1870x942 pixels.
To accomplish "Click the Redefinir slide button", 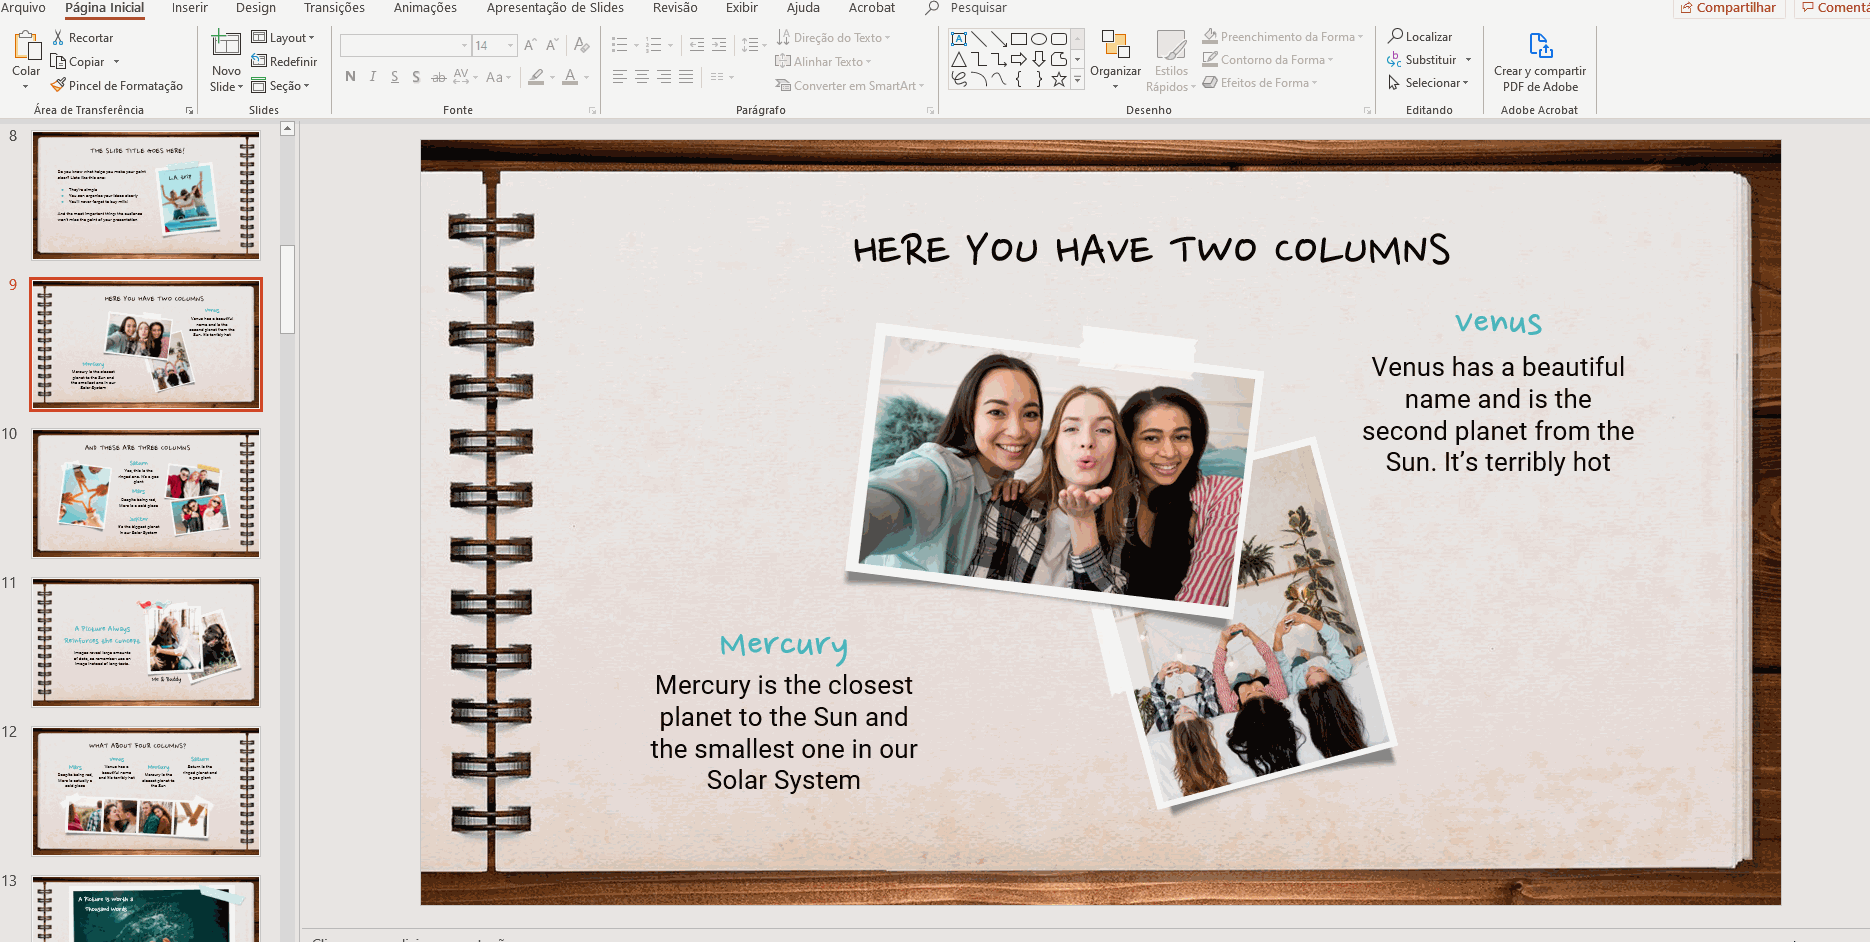I will 284,62.
